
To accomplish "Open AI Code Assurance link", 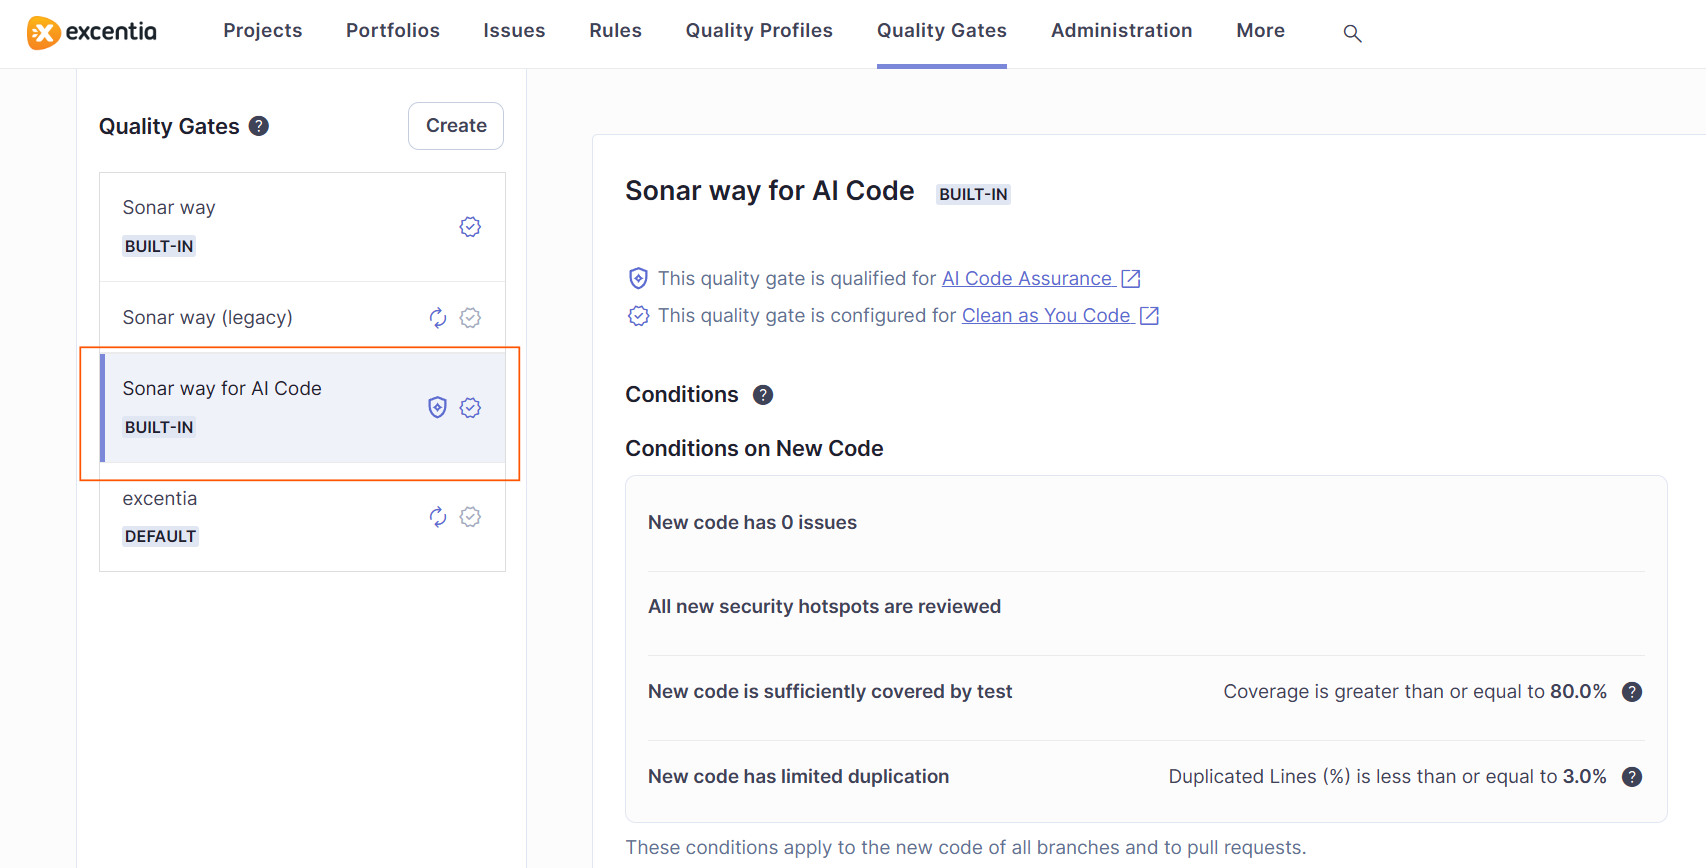I will (x=1027, y=278).
